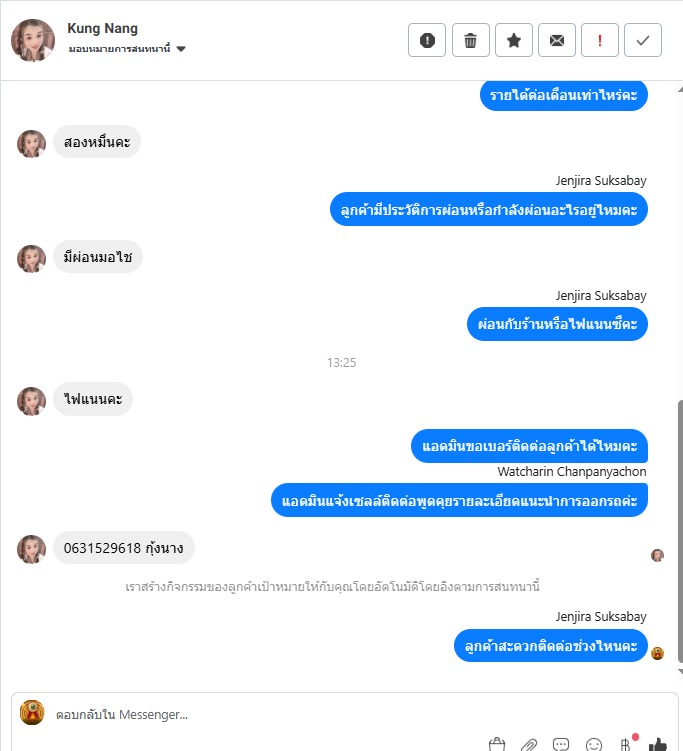Click the Kung Nang name in header

[x=102, y=28]
